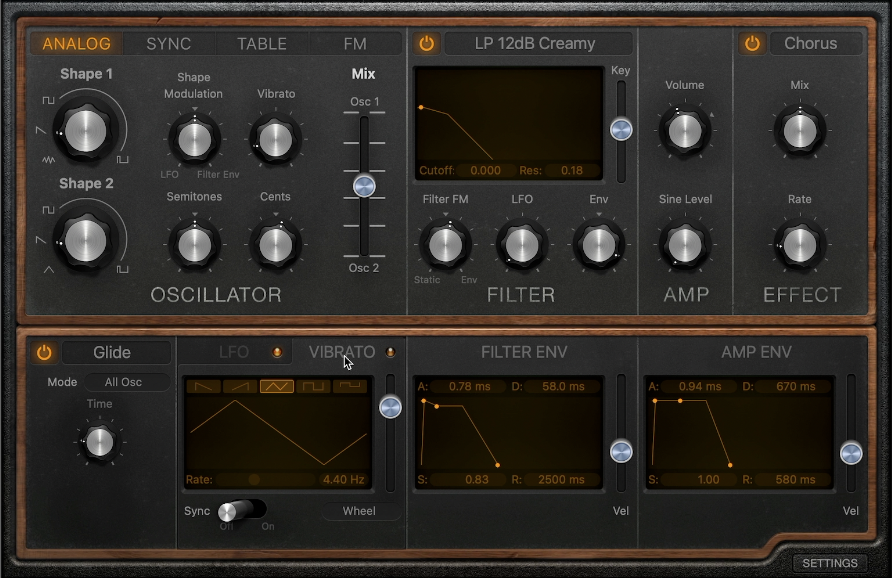Open the Settings panel
Viewport: 892px width, 578px height.
830,563
